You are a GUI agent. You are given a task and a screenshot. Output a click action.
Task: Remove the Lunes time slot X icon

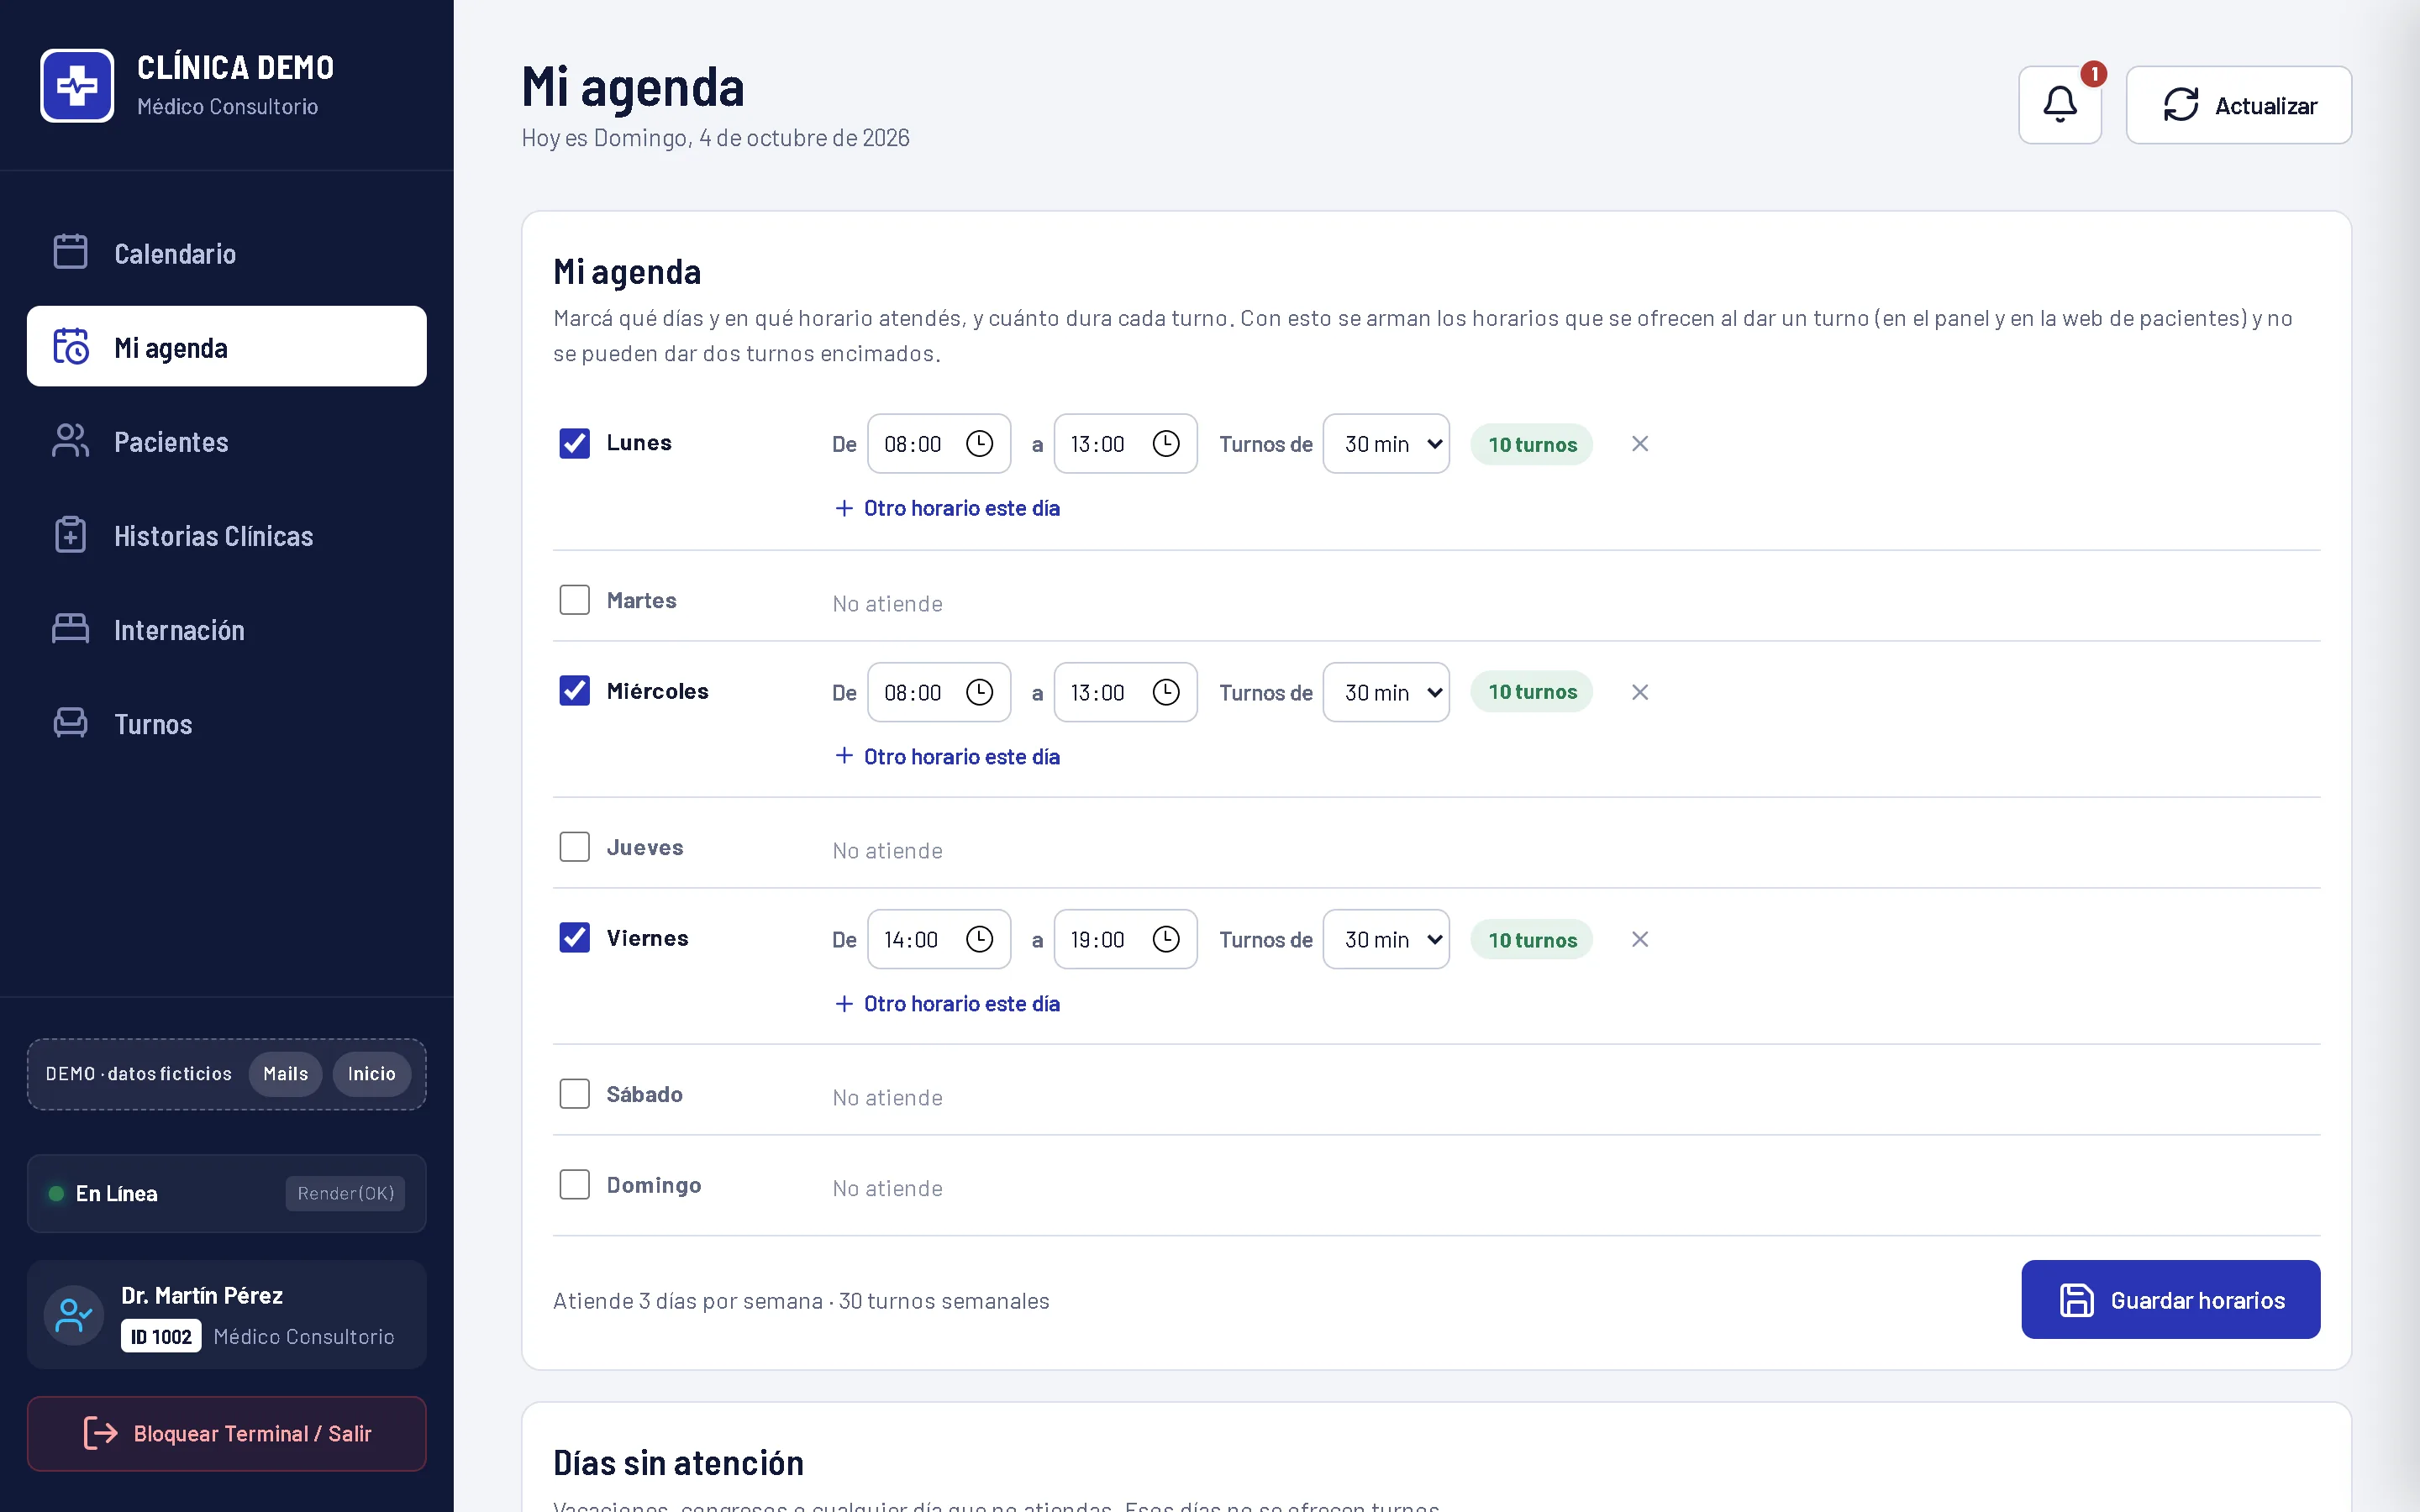(1640, 444)
